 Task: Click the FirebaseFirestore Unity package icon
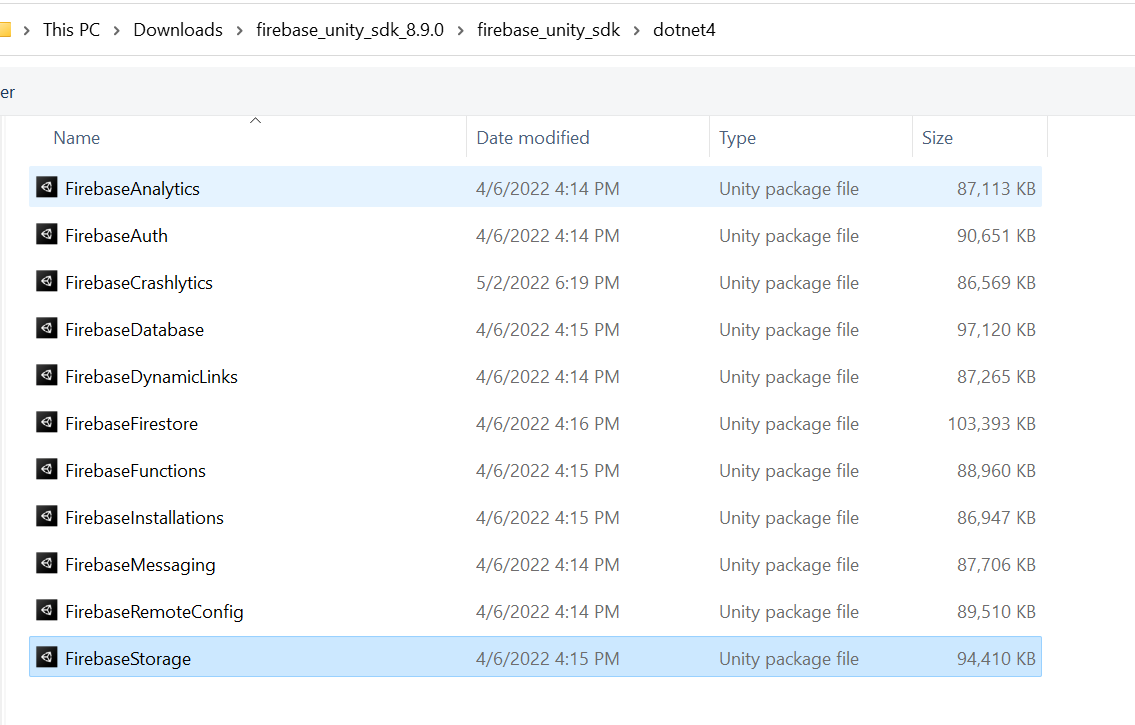(x=47, y=423)
